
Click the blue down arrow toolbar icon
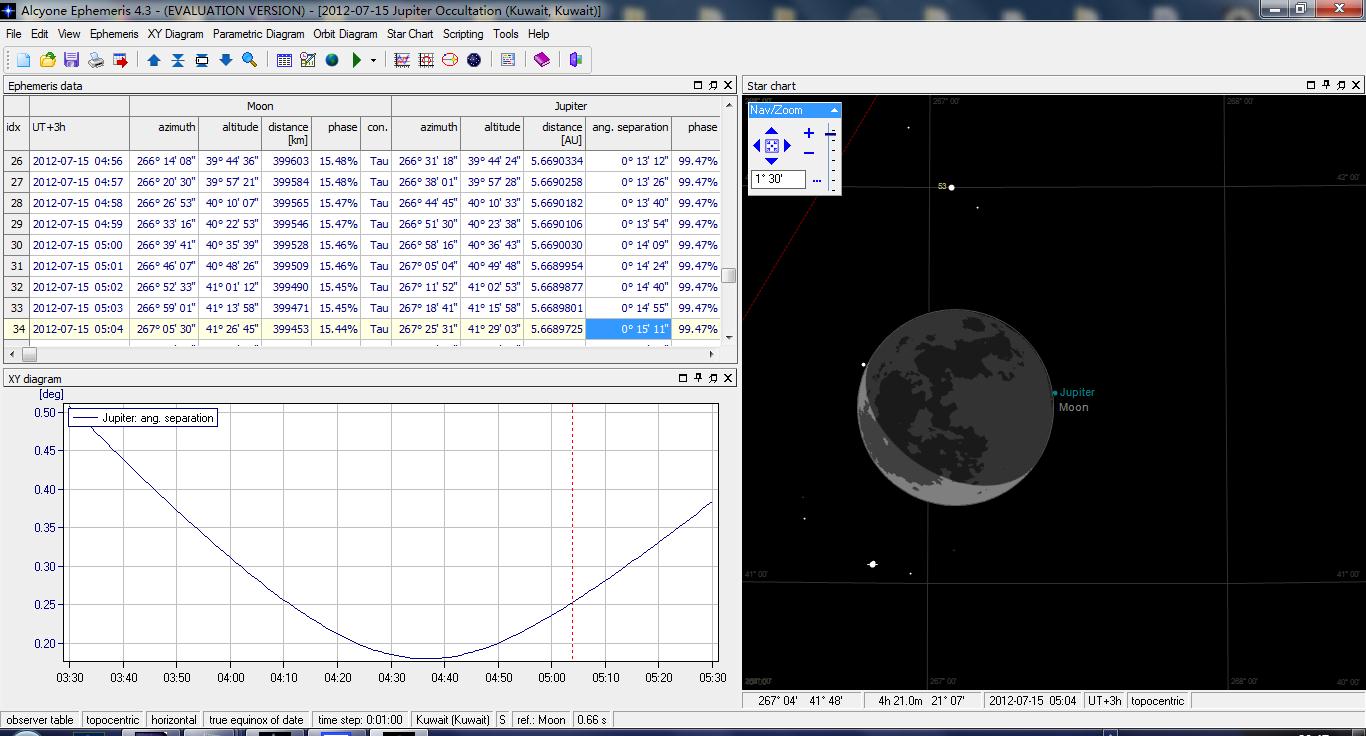pos(226,60)
